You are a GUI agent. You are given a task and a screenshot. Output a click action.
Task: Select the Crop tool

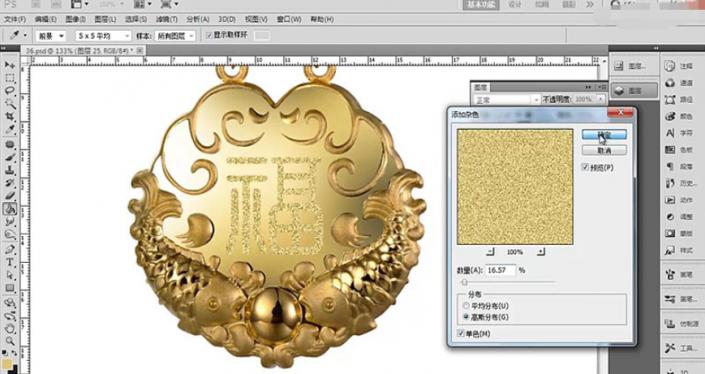10,116
